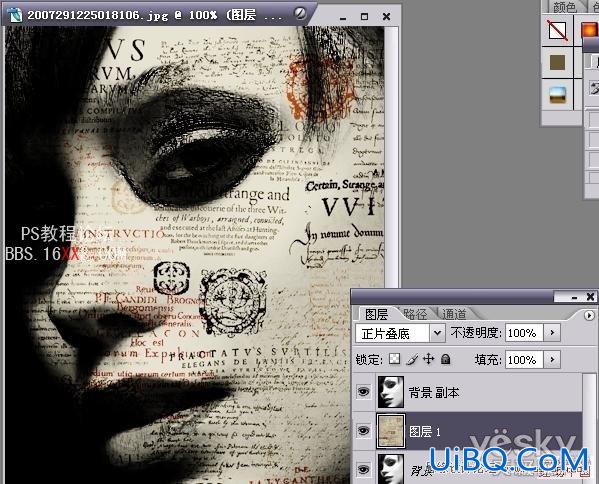Toggle lock transparent pixels icon
This screenshot has width=599, height=484.
395,359
